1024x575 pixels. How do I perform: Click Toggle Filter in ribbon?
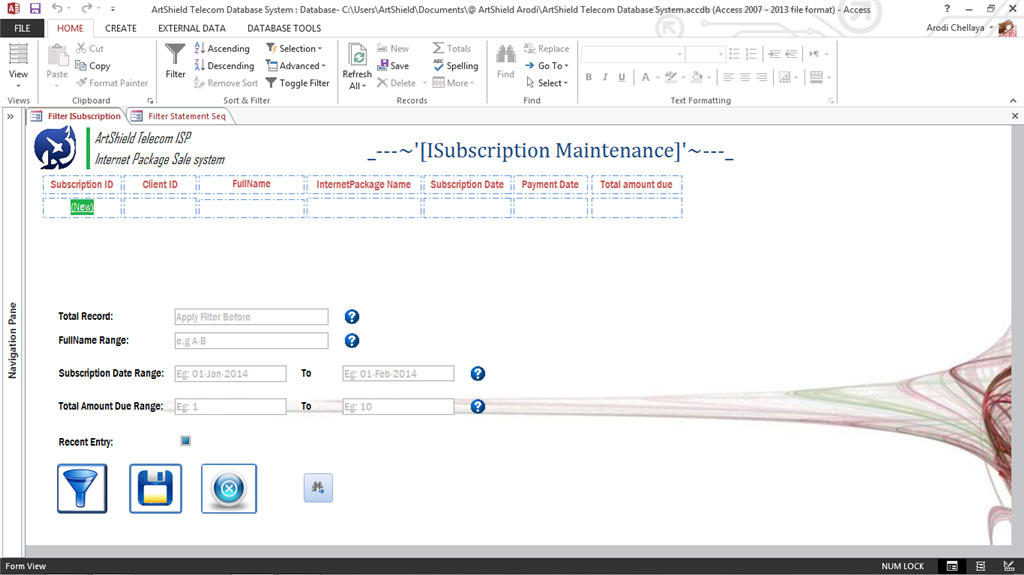pos(298,83)
